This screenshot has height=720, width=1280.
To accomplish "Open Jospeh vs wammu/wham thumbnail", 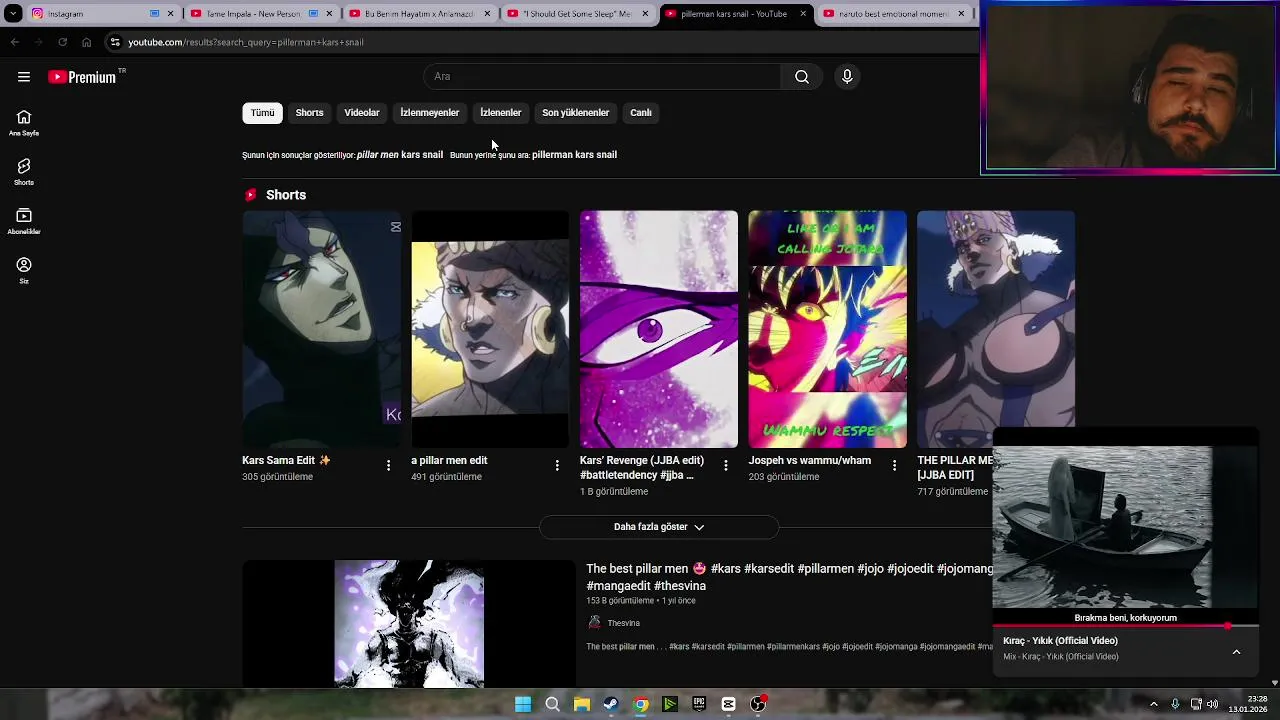I will click(x=828, y=329).
